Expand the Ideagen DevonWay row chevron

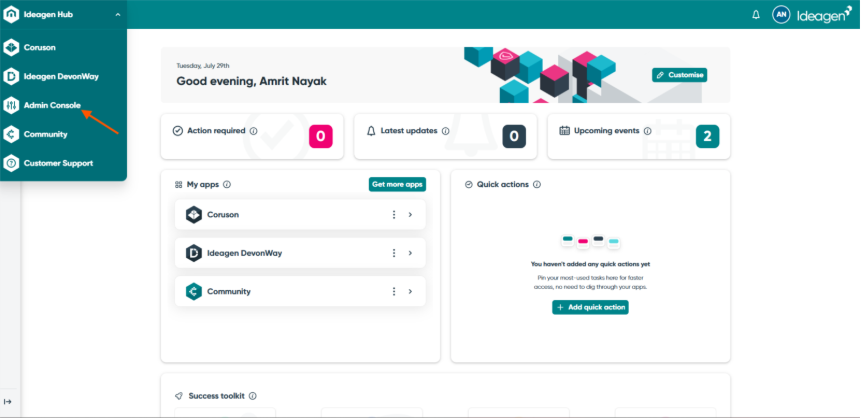[411, 253]
